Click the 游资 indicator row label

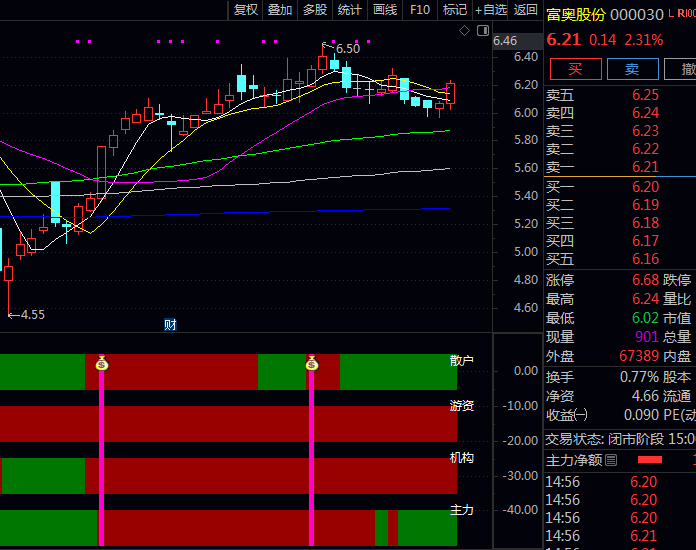click(x=462, y=406)
